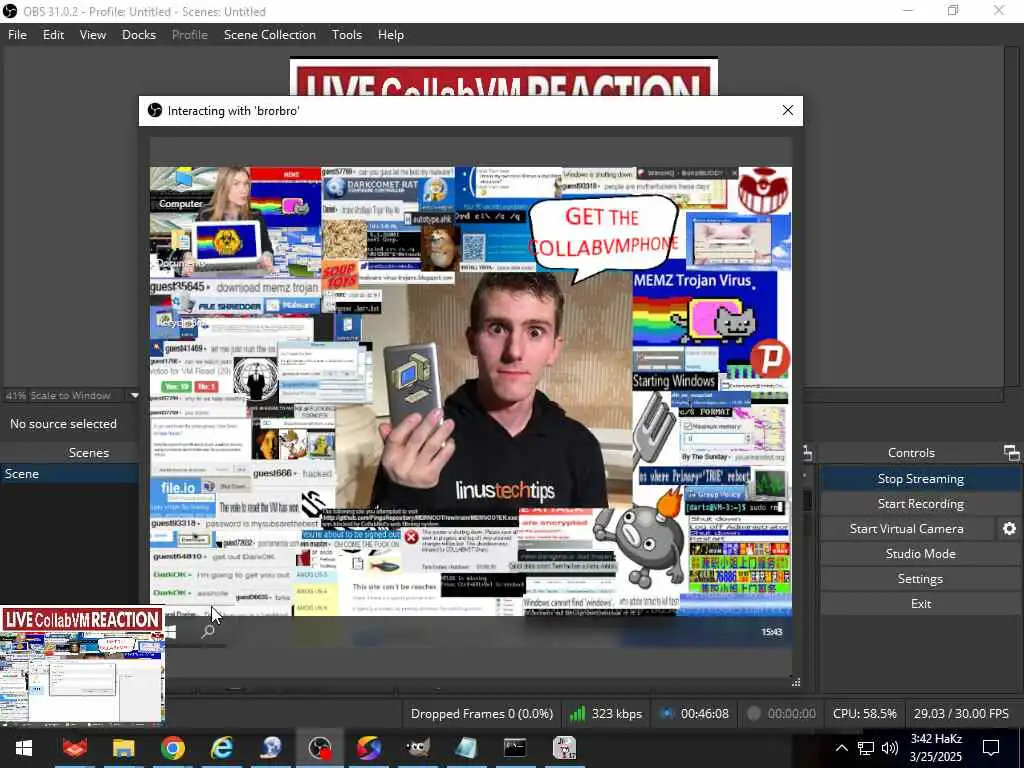The width and height of the screenshot is (1024, 768).
Task: Click the resize grip of the Interacting dialog
Action: (x=795, y=682)
